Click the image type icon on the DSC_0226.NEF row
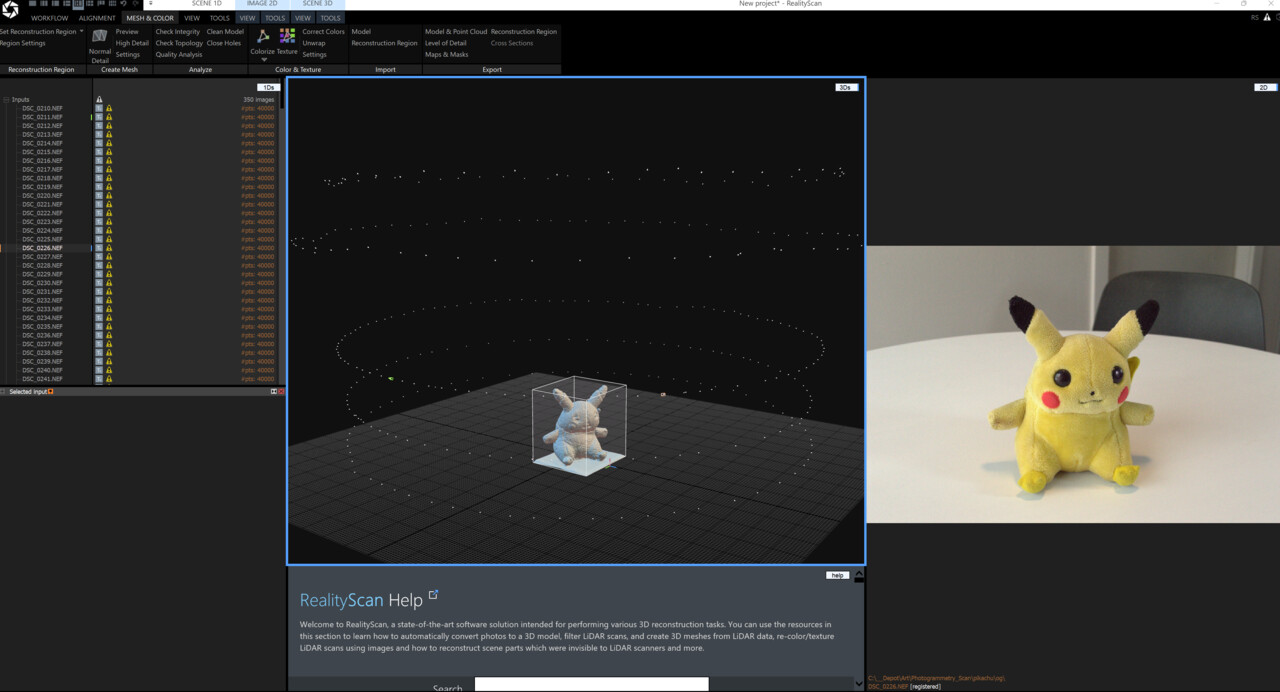 point(99,248)
